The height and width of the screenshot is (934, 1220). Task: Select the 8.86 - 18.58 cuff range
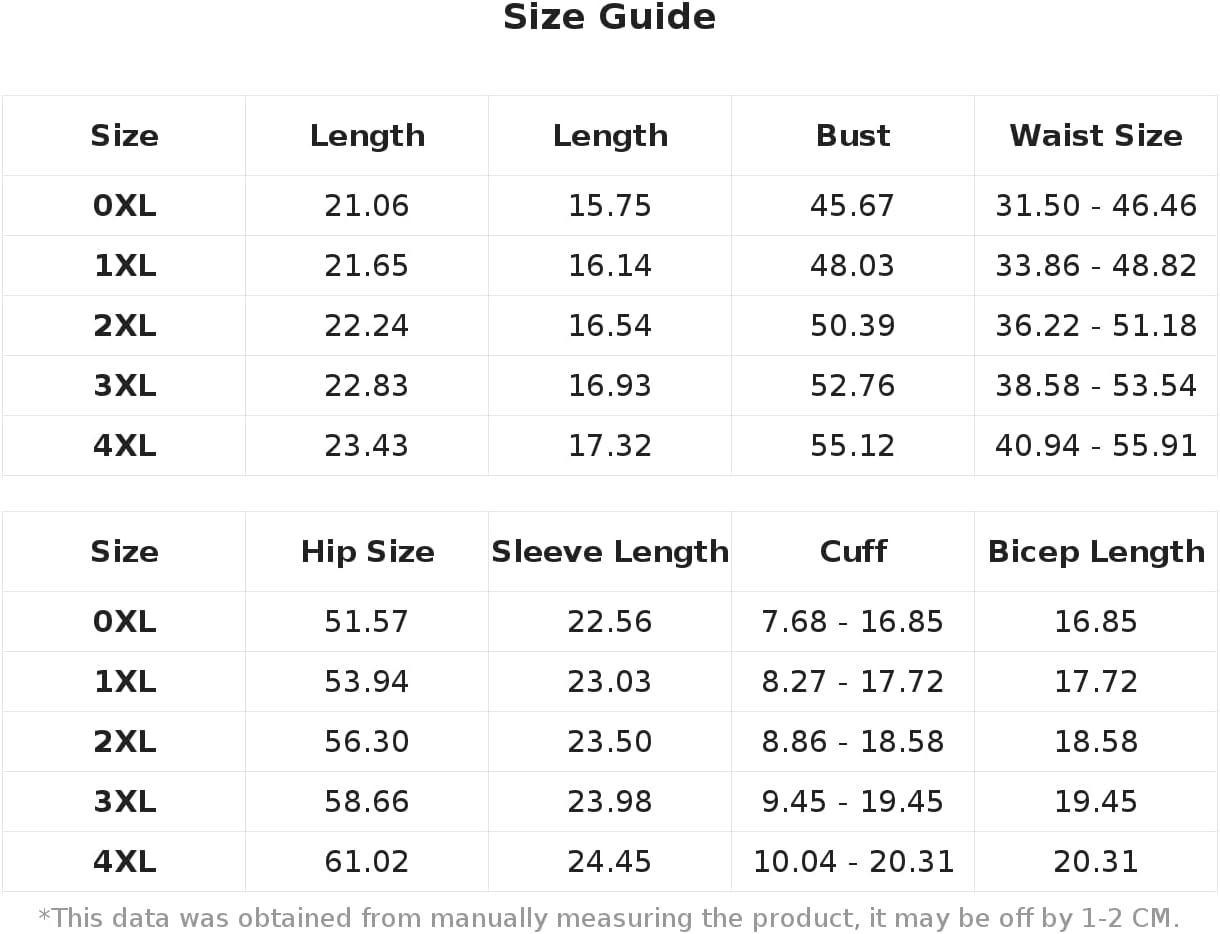tap(853, 742)
